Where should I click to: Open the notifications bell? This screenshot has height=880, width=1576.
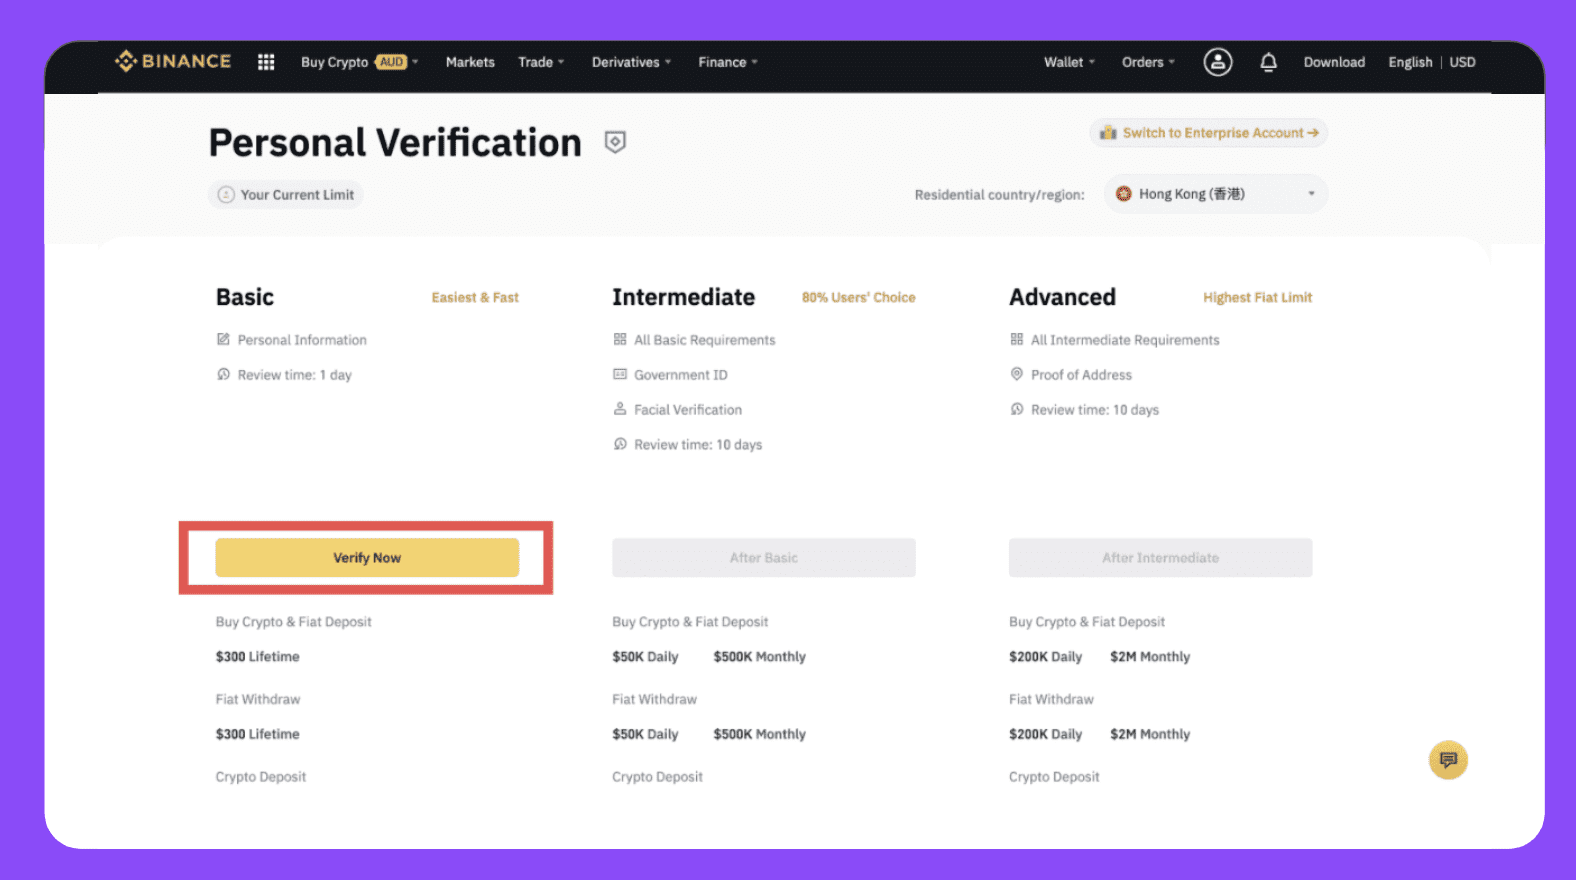point(1268,62)
